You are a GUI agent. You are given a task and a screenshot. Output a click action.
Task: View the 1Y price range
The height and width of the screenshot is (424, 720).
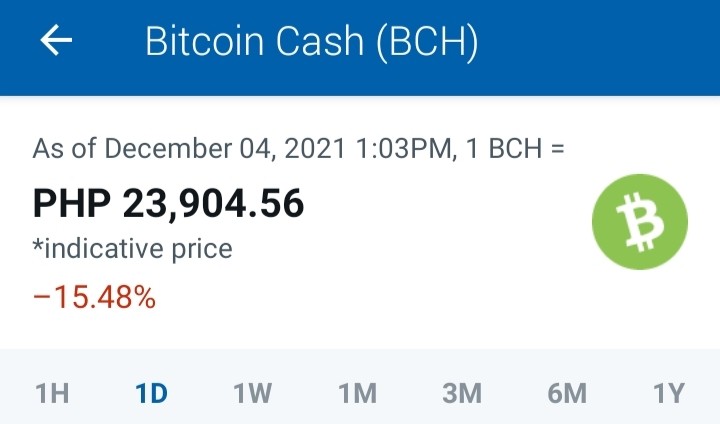[x=669, y=394]
